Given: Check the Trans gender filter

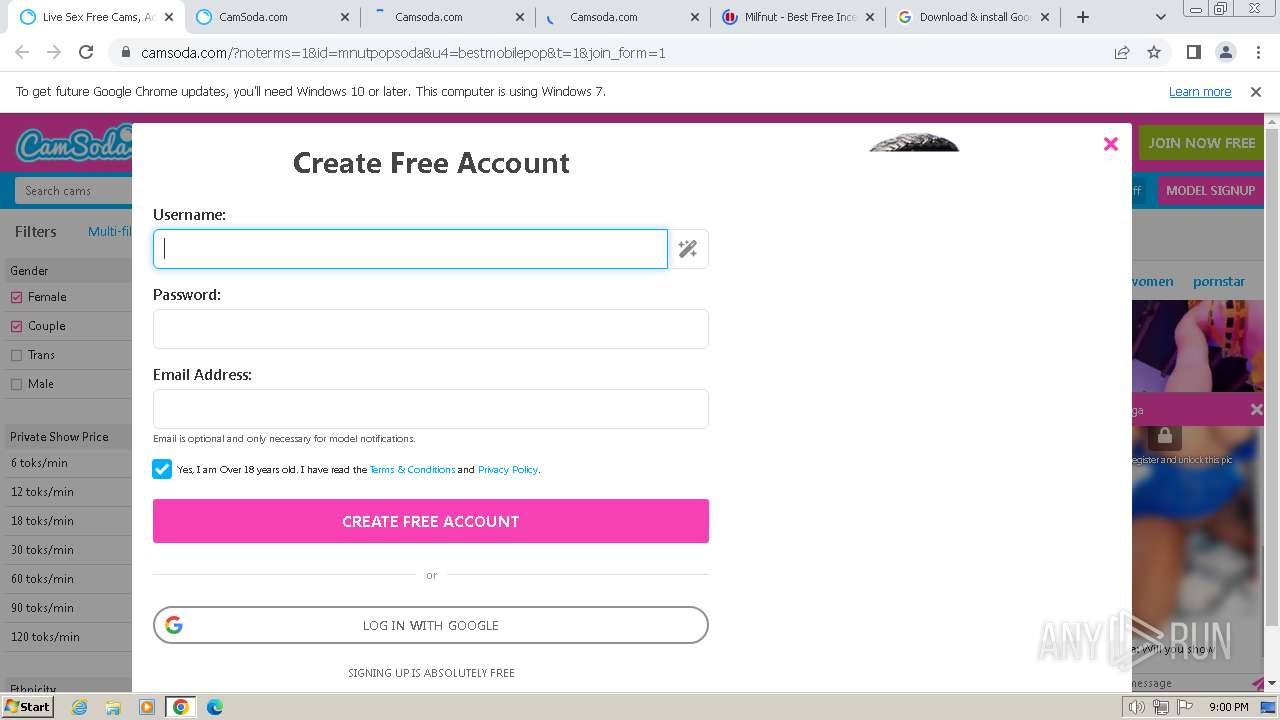Looking at the screenshot, I should pyautogui.click(x=16, y=355).
